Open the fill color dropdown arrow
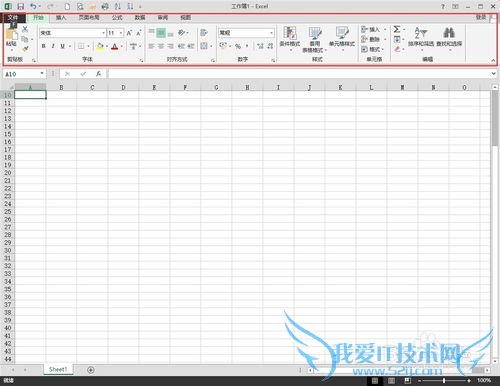 coord(107,46)
